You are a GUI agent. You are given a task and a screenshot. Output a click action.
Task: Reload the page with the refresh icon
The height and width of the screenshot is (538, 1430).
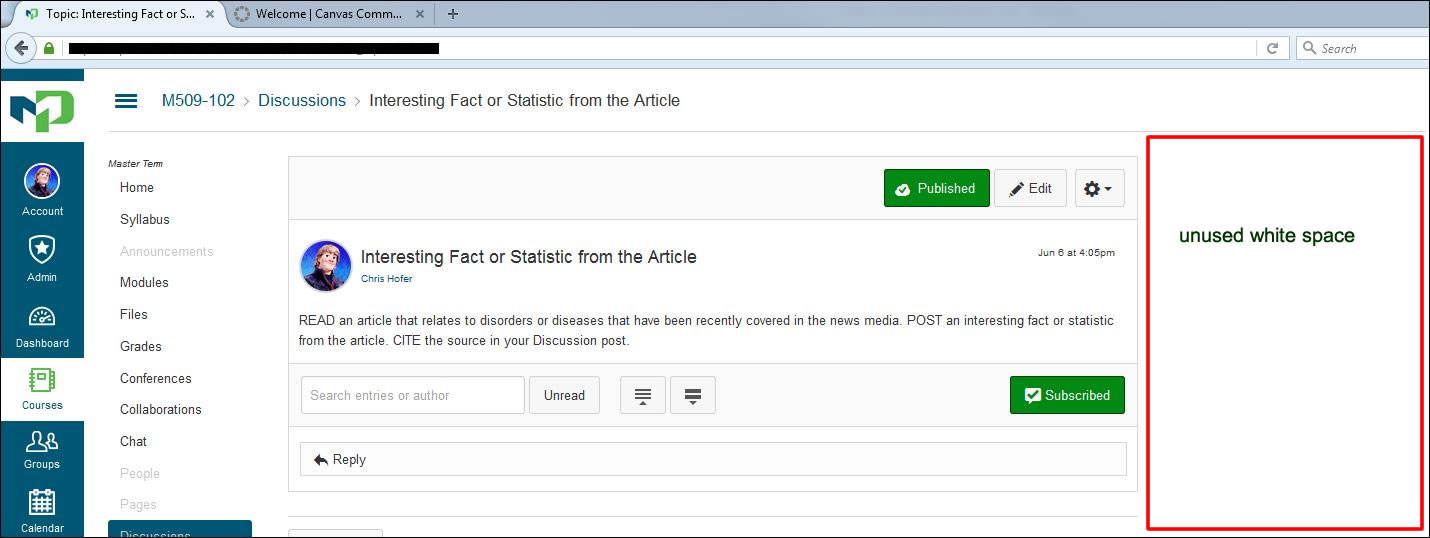click(x=1272, y=48)
